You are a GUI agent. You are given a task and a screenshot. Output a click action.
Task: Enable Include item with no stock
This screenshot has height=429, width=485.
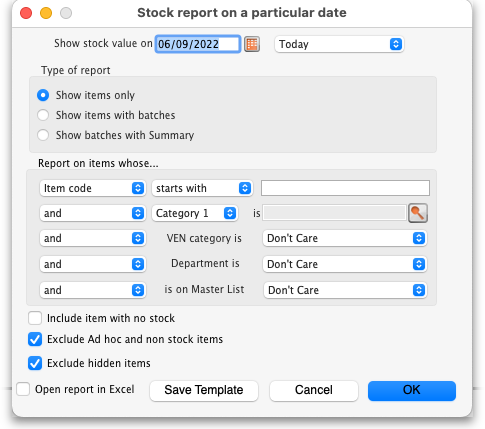tap(35, 318)
